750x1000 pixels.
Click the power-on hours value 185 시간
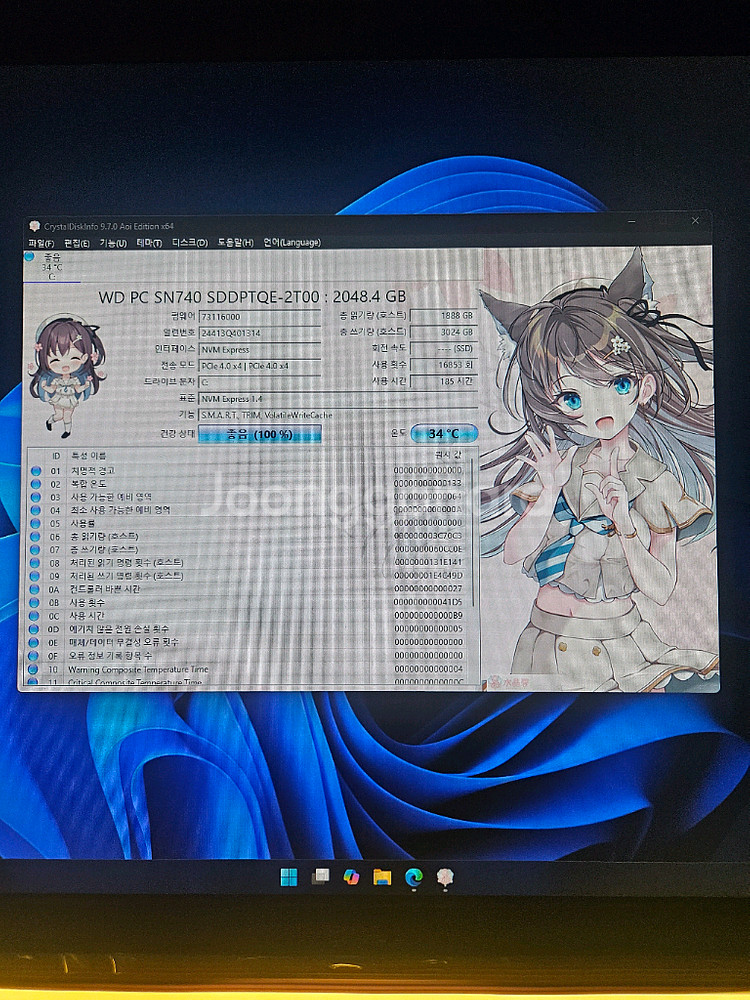(x=443, y=381)
